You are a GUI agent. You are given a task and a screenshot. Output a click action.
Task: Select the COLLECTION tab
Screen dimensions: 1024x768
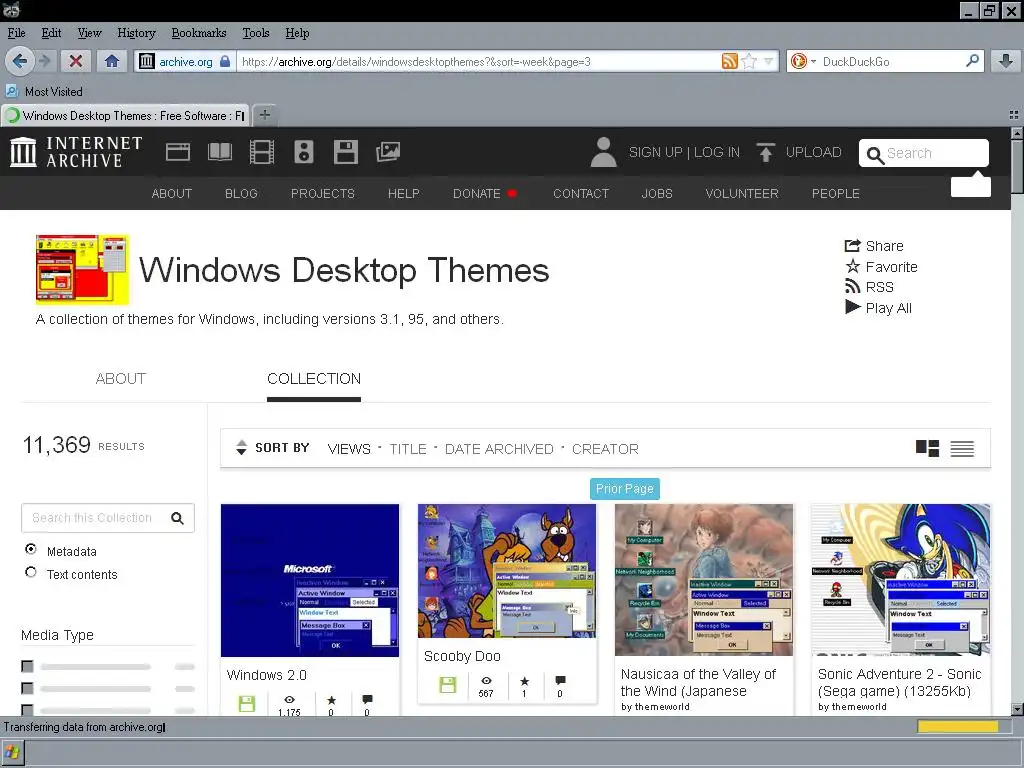coord(314,379)
